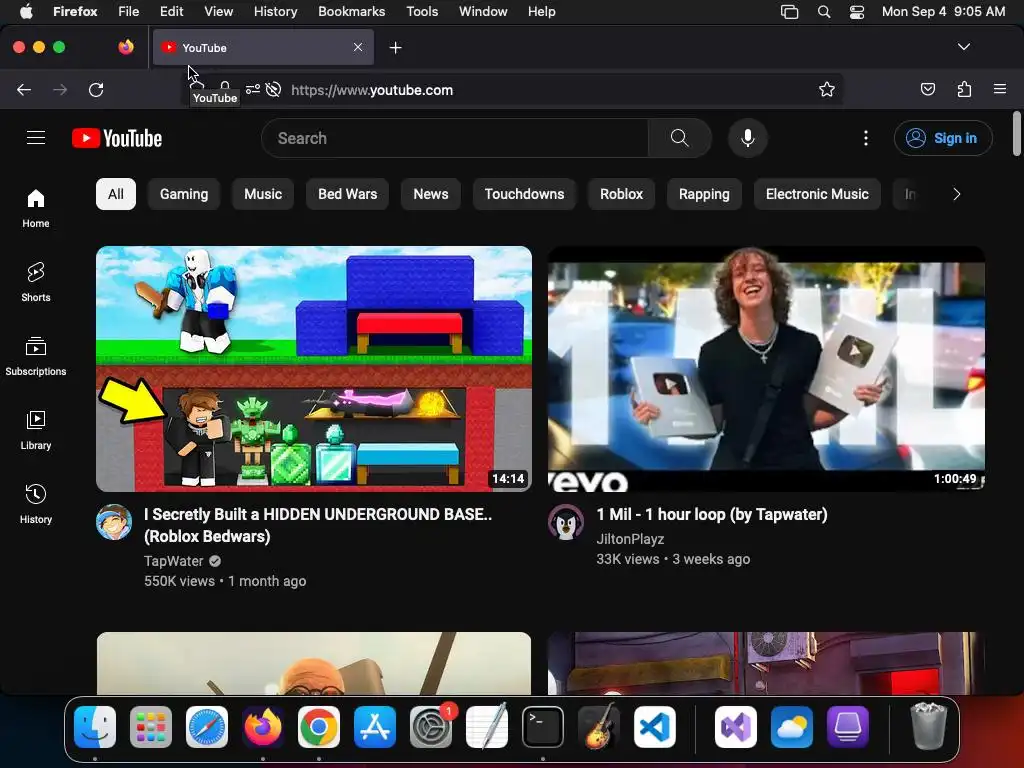Image resolution: width=1024 pixels, height=768 pixels.
Task: Select the Music filter chip
Action: (x=263, y=194)
